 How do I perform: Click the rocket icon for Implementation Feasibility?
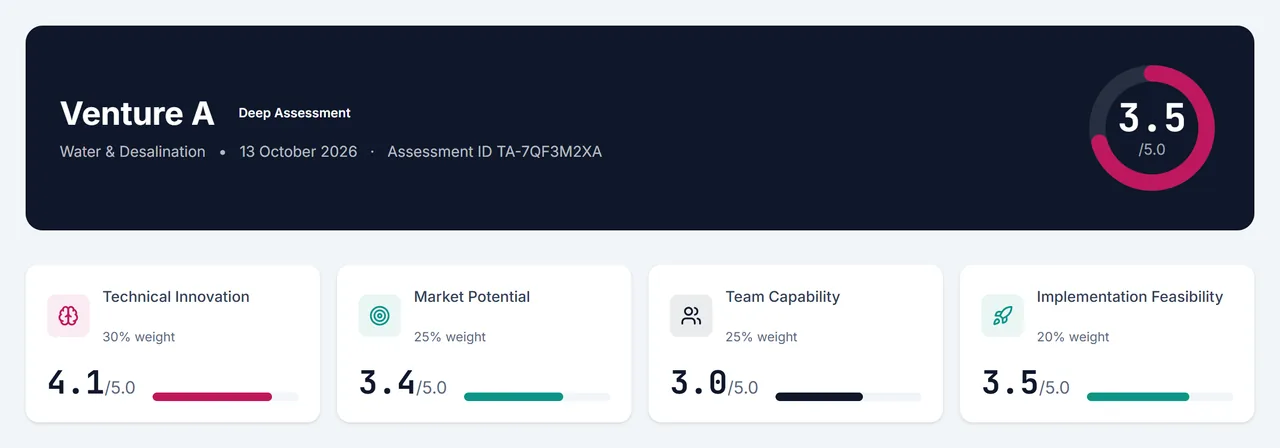click(1002, 316)
